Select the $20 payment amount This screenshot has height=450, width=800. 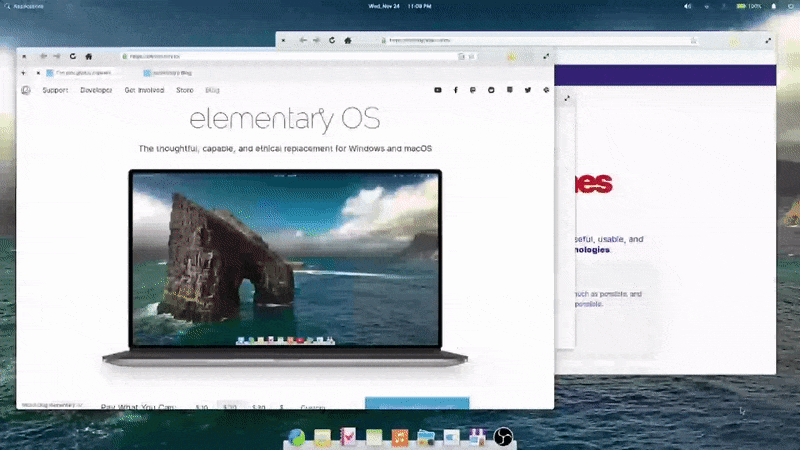(x=229, y=407)
